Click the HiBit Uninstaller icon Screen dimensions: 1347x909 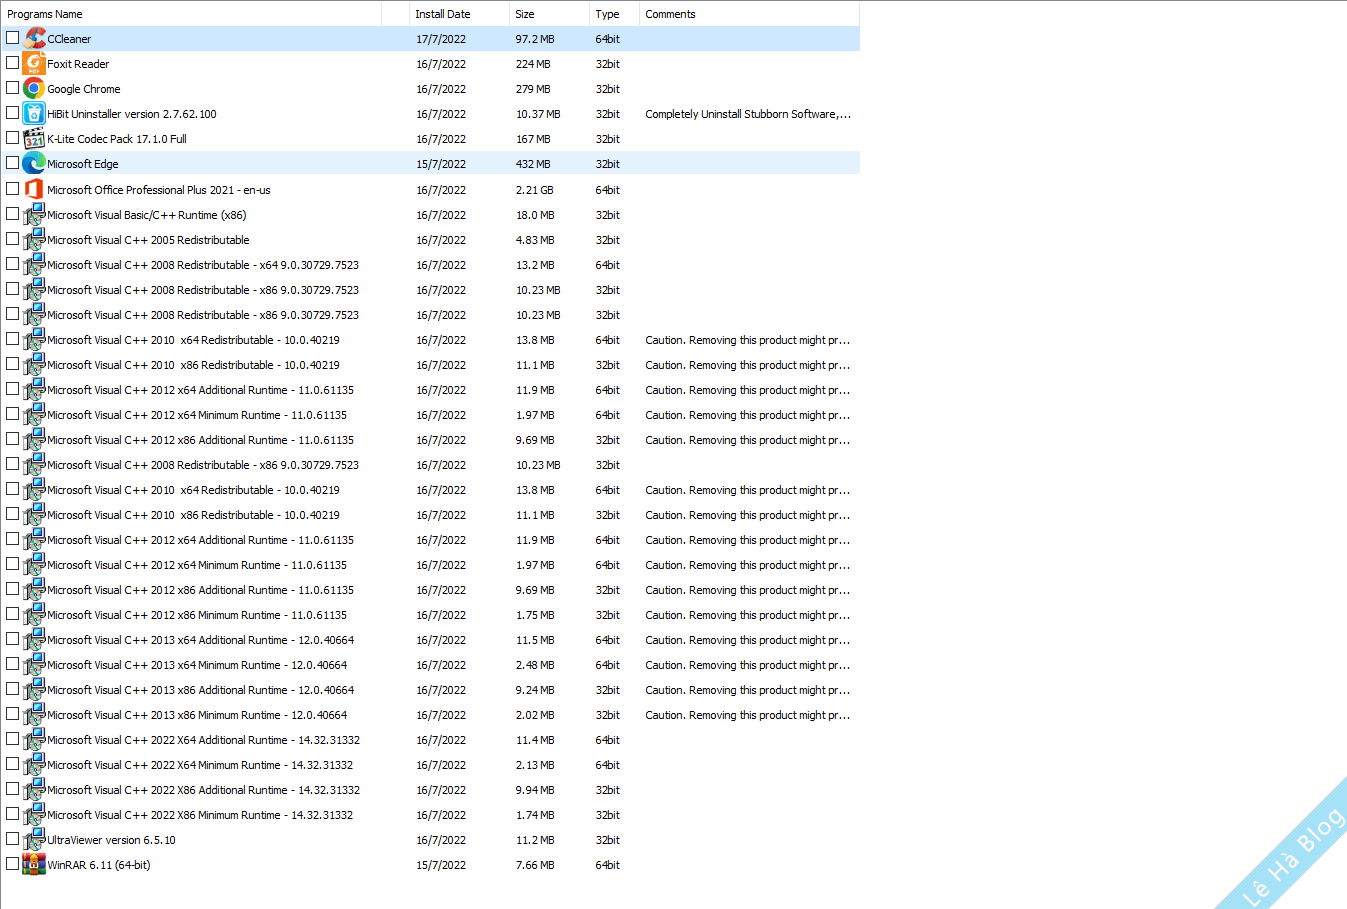(34, 113)
